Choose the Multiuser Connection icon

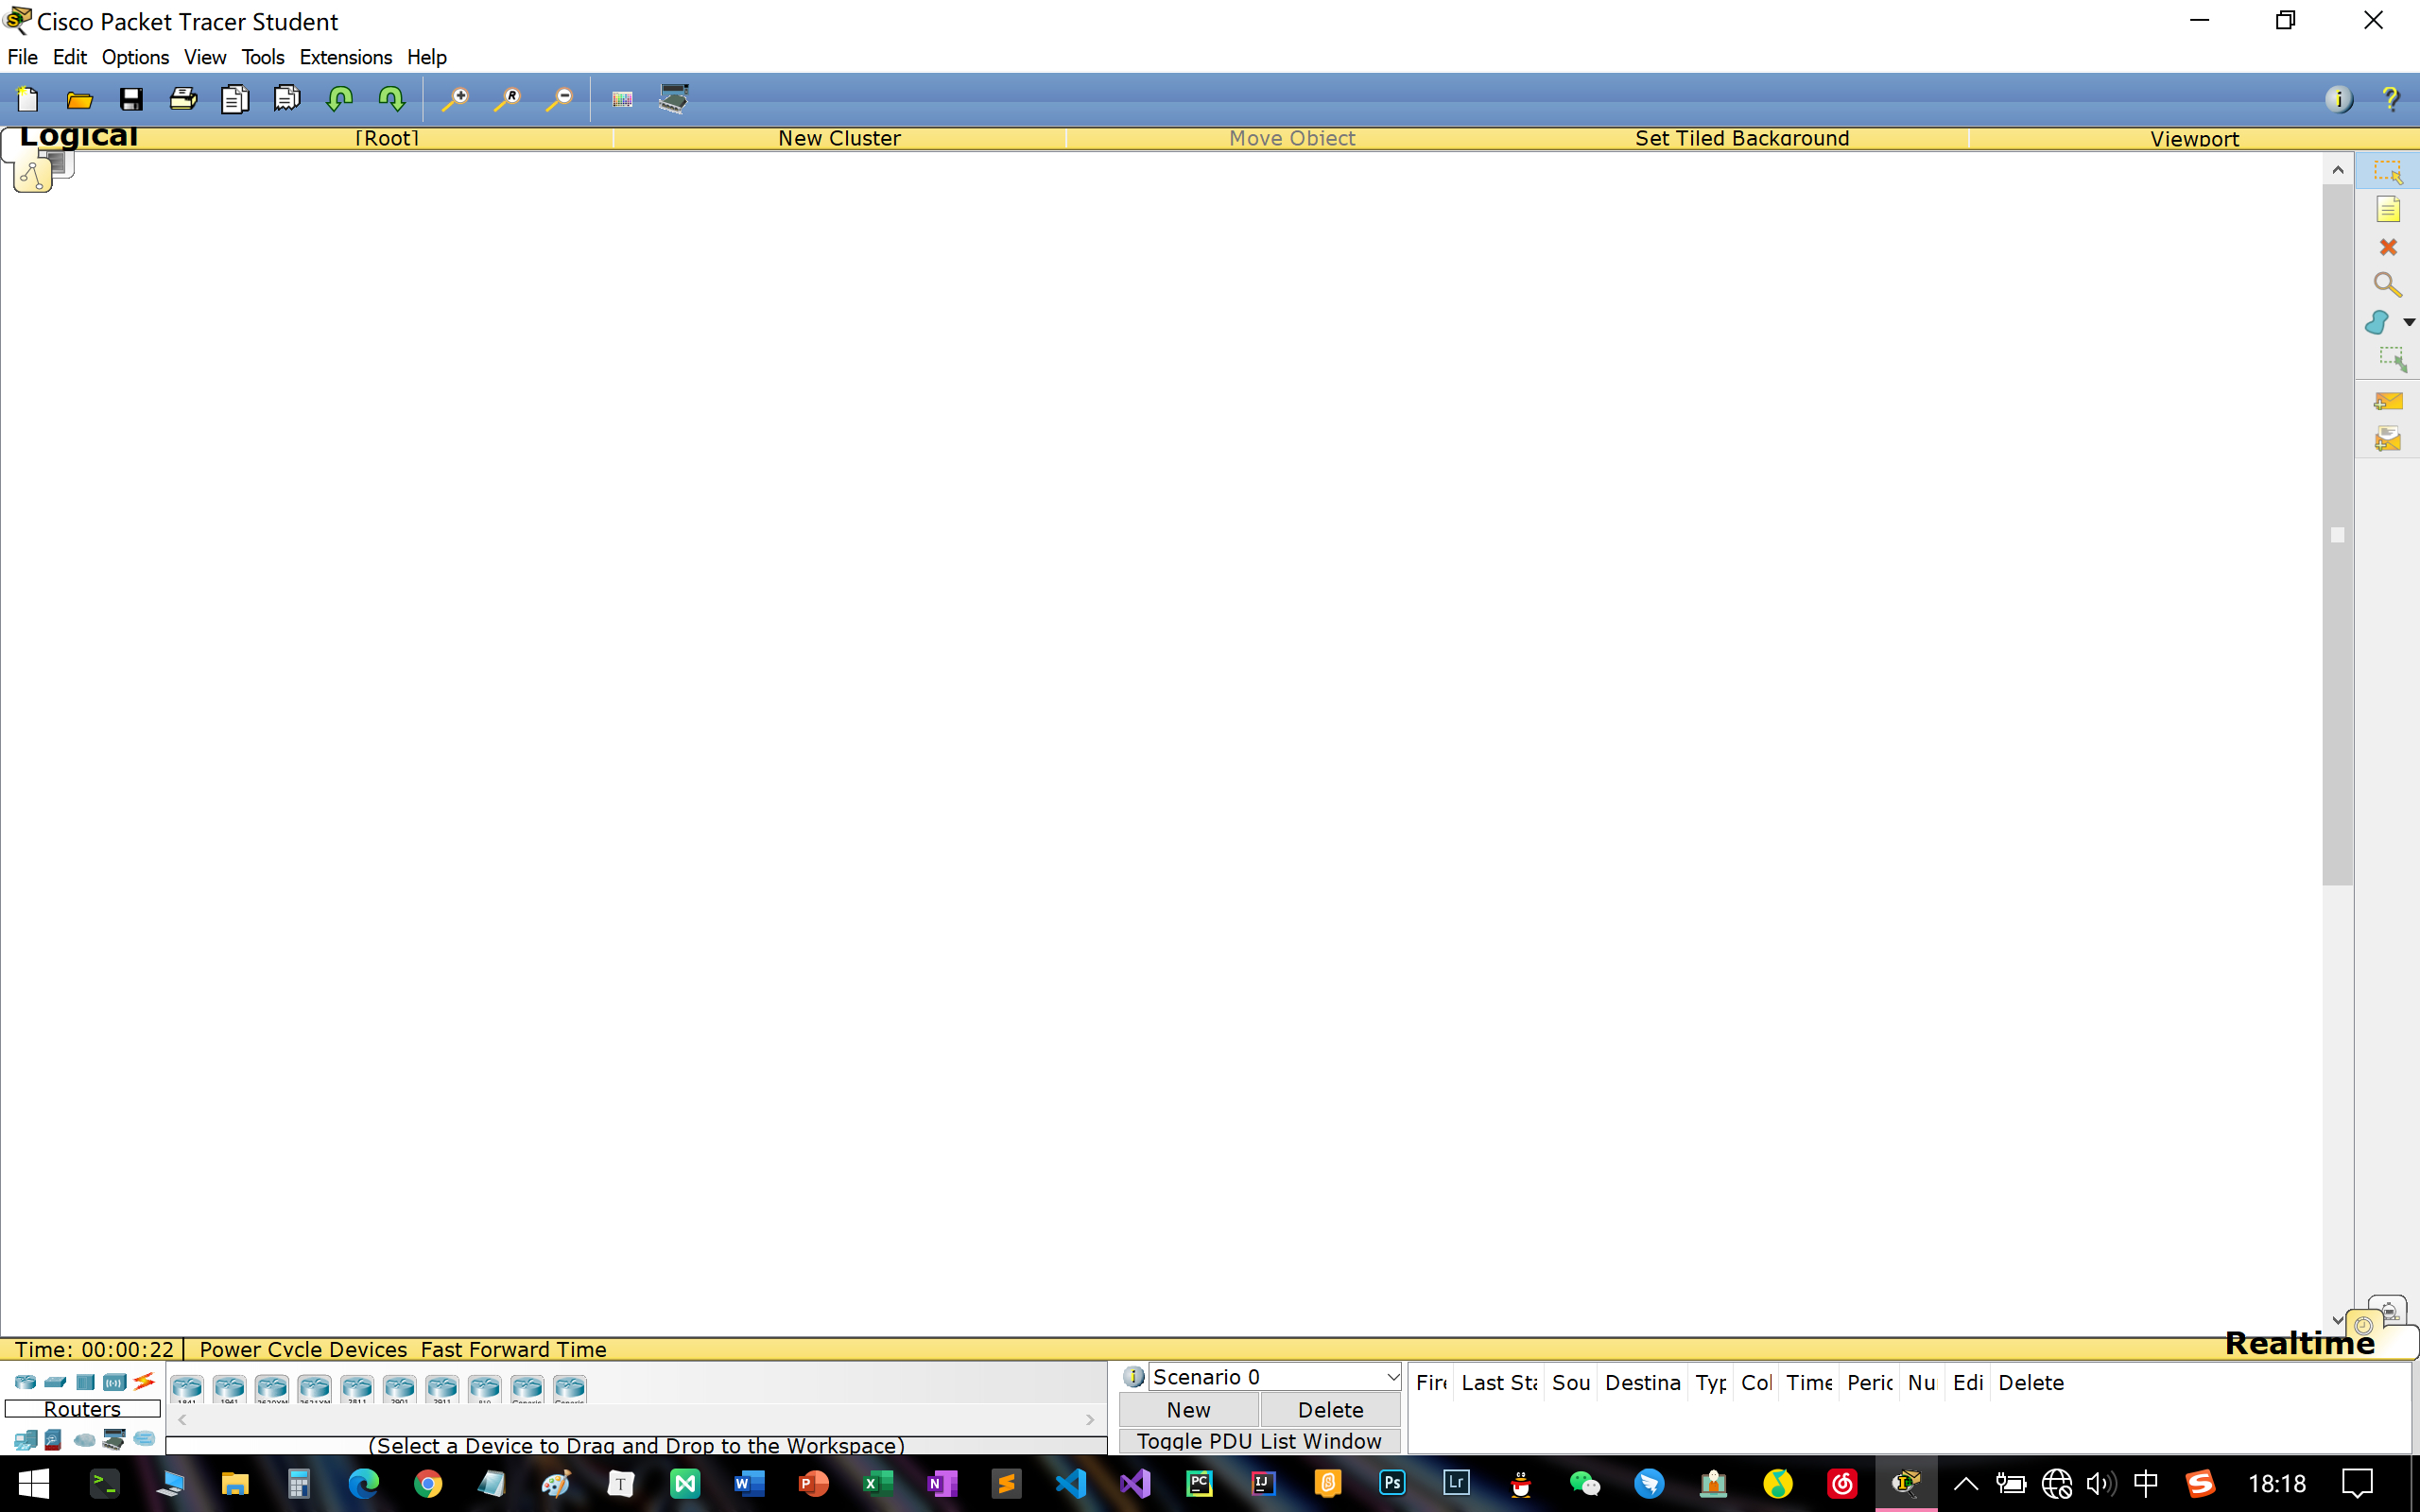tap(145, 1439)
